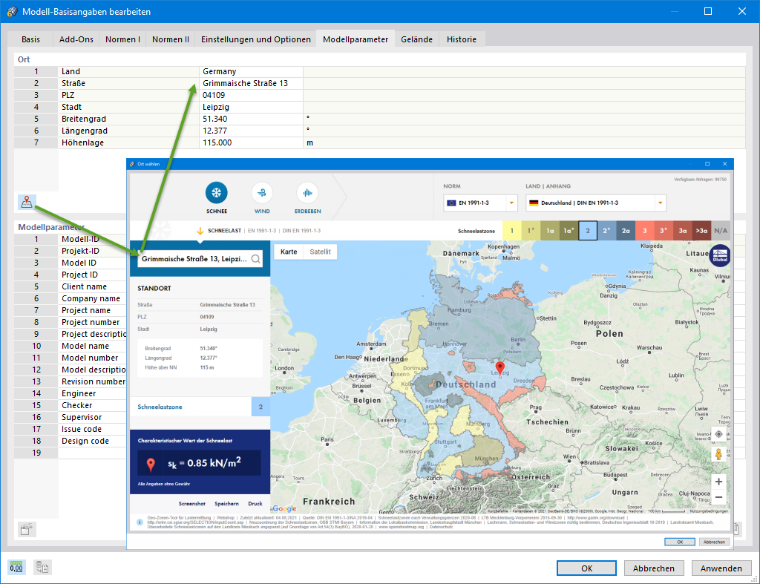Open Einstellungen und Optionen tab

[256, 39]
